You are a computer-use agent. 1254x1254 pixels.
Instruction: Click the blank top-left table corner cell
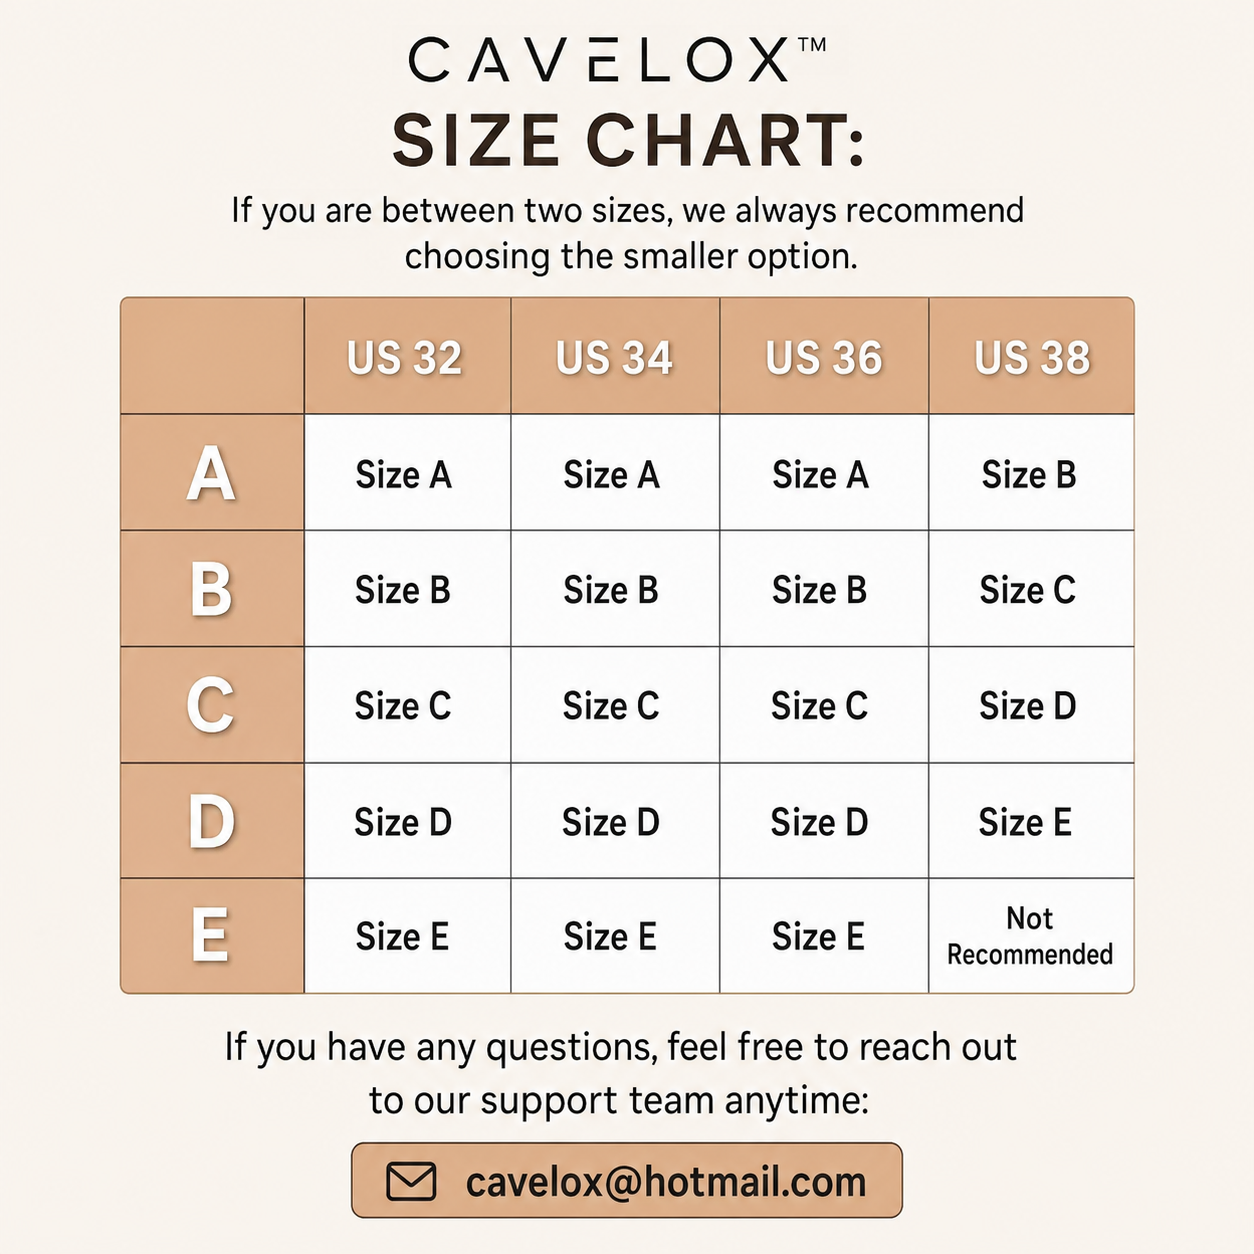(x=212, y=356)
